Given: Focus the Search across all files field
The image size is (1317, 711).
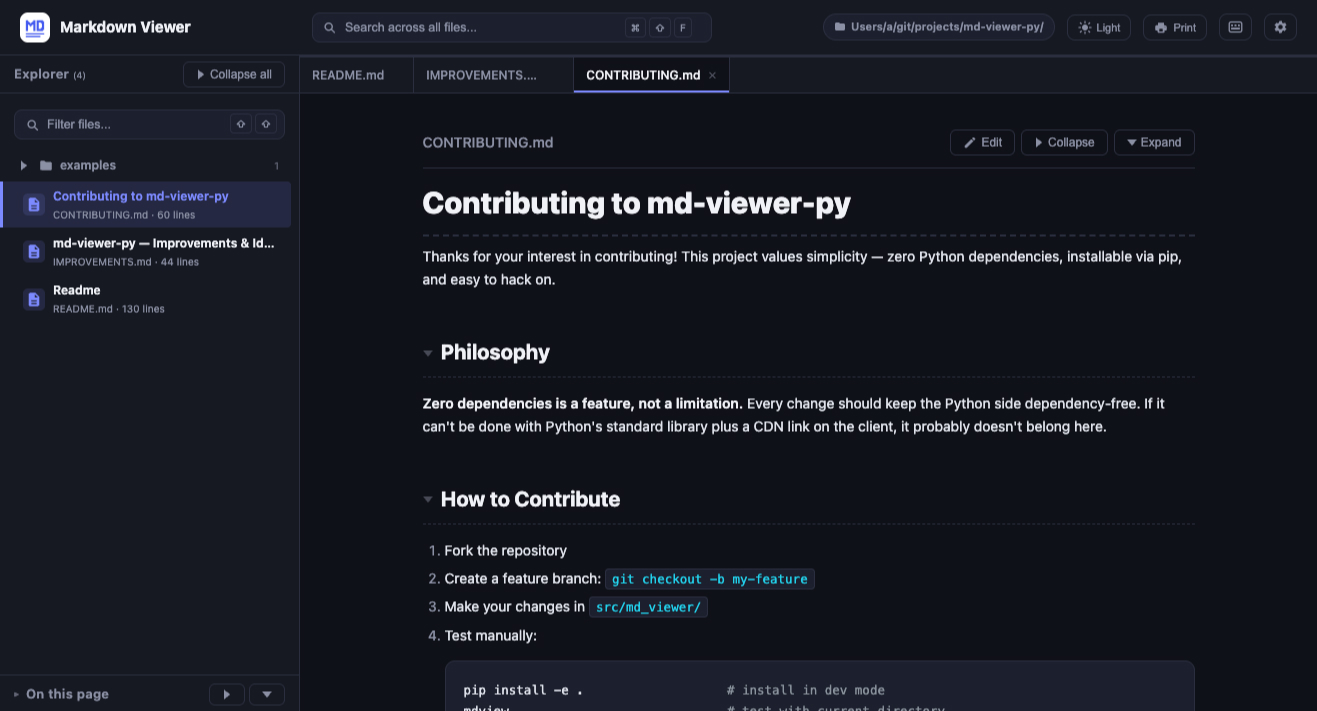Looking at the screenshot, I should pyautogui.click(x=512, y=27).
